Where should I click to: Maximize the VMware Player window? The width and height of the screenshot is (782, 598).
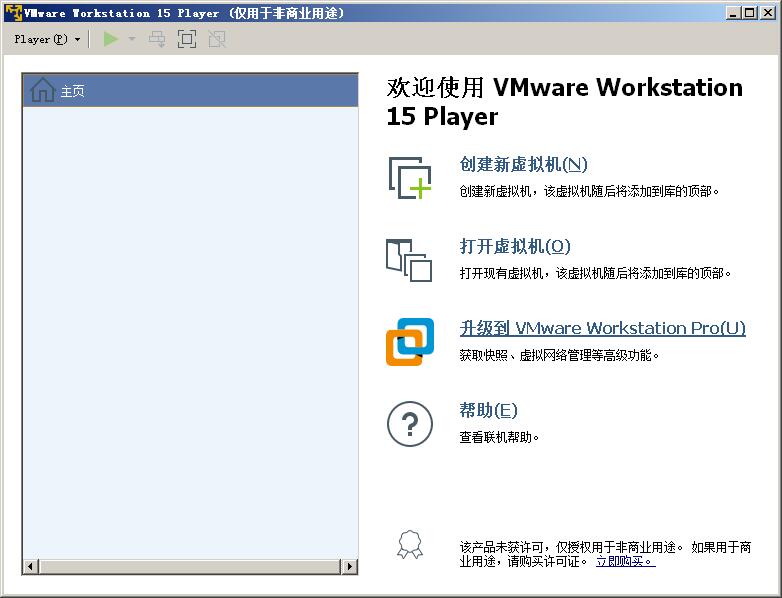[750, 13]
